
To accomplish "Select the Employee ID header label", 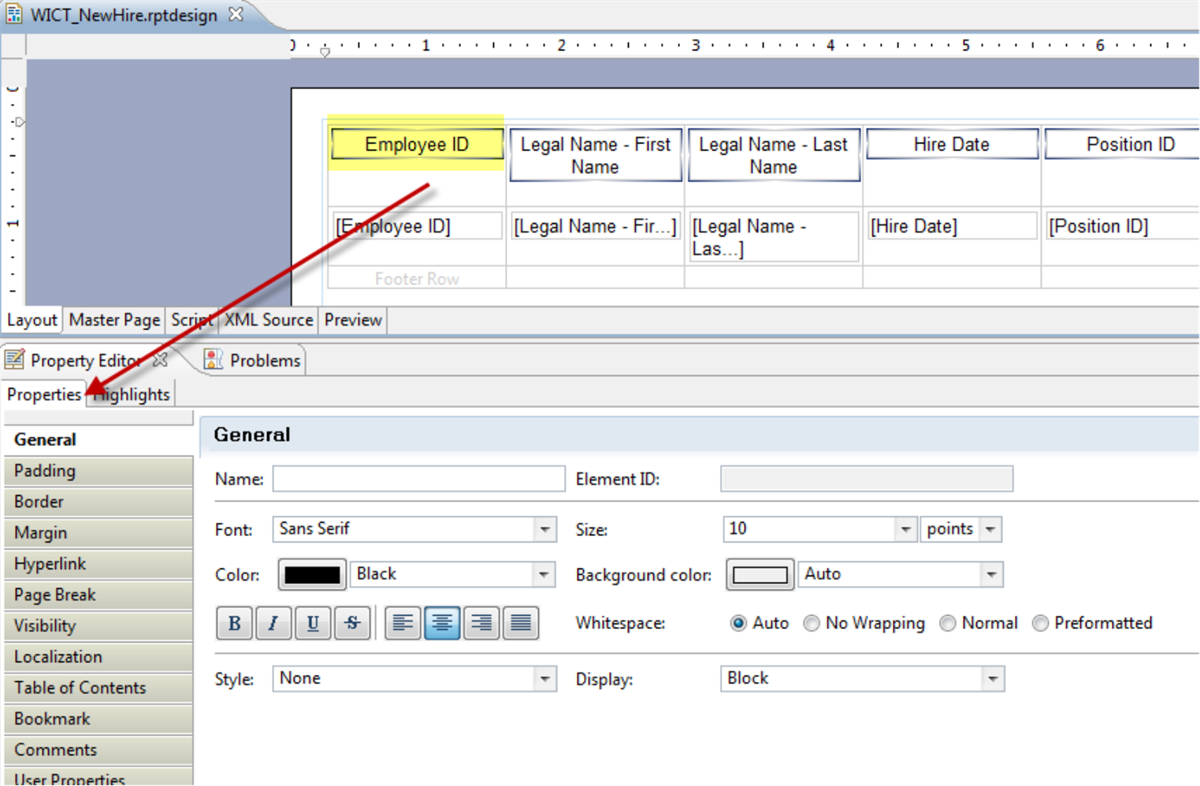I will coord(417,144).
